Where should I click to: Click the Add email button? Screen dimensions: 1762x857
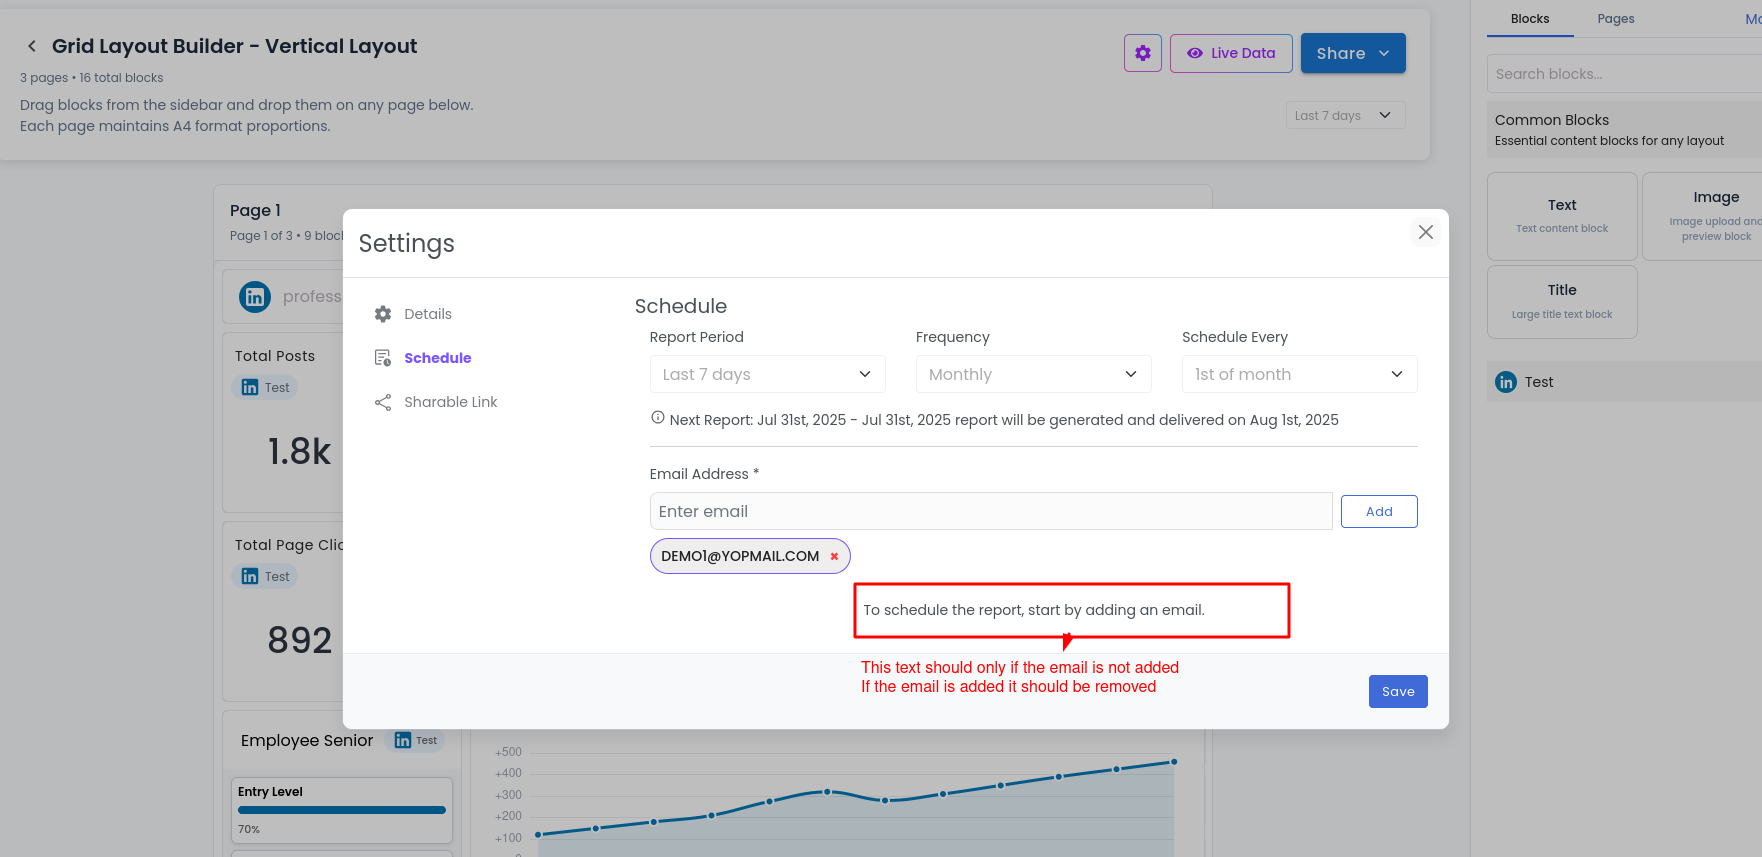(1379, 511)
